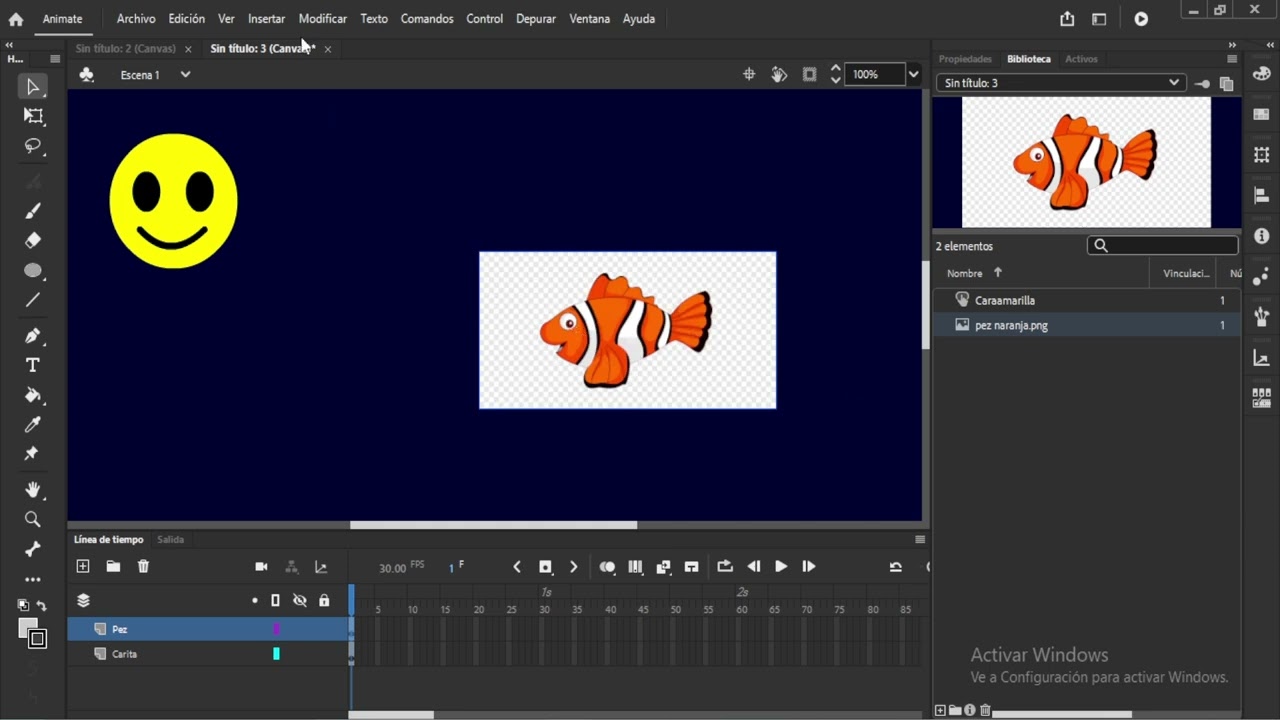Play the timeline animation
1280x720 pixels.
point(781,567)
